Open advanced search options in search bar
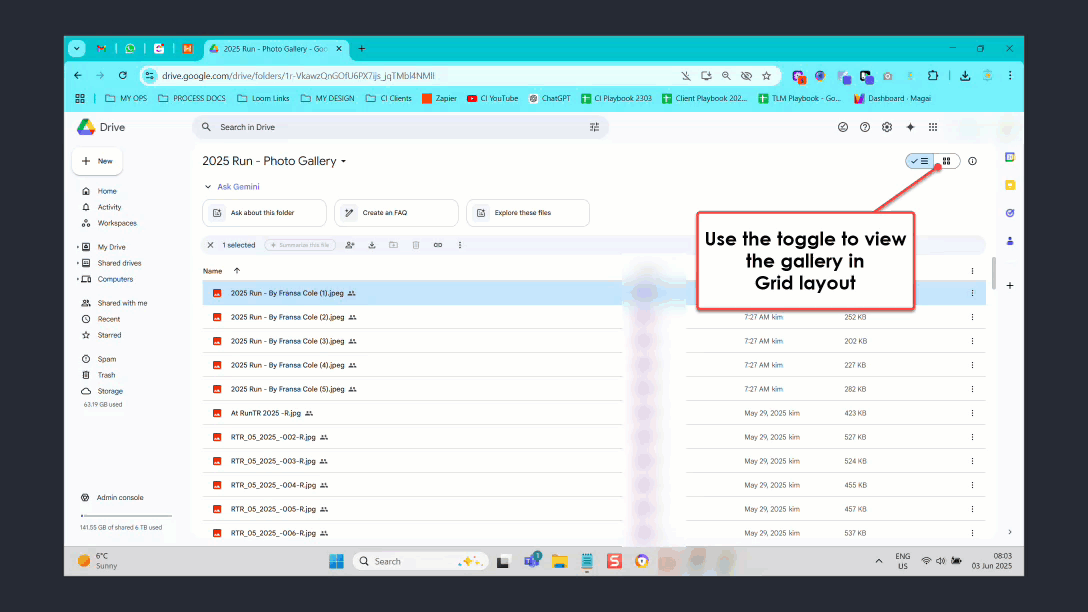Screen dimensions: 1088x612 (x=594, y=127)
